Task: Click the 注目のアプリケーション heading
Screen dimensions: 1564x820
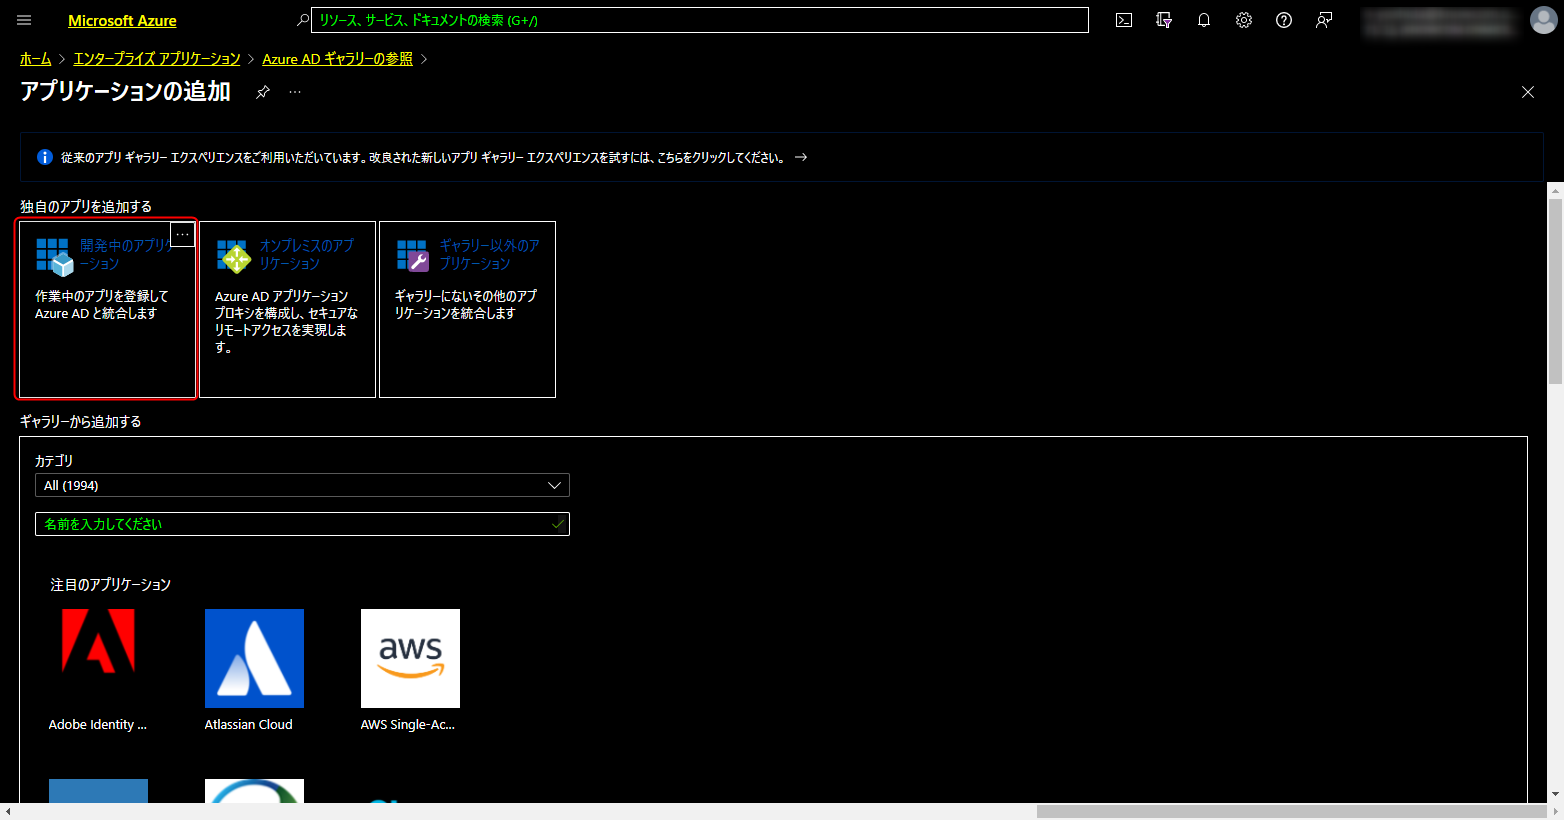Action: tap(111, 585)
